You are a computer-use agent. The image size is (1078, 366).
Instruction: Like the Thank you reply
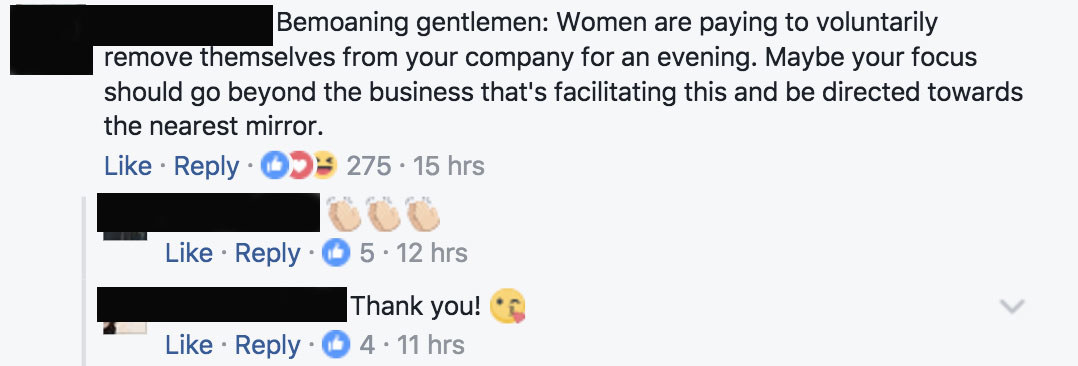click(189, 344)
